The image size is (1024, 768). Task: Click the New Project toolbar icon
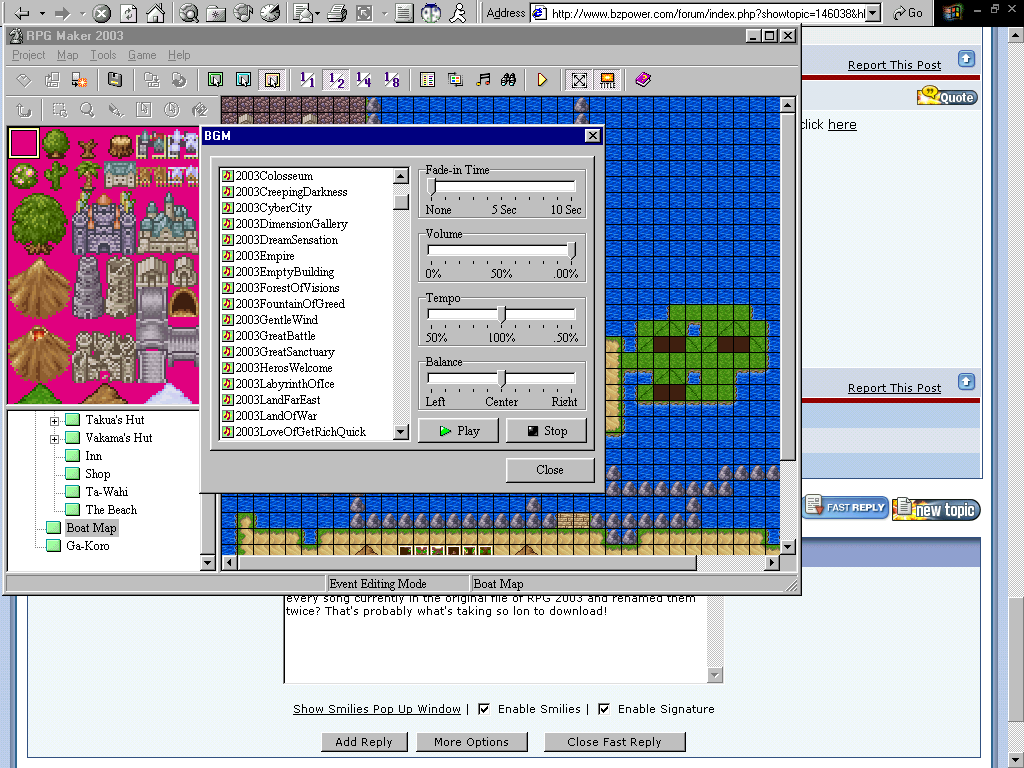pos(24,80)
